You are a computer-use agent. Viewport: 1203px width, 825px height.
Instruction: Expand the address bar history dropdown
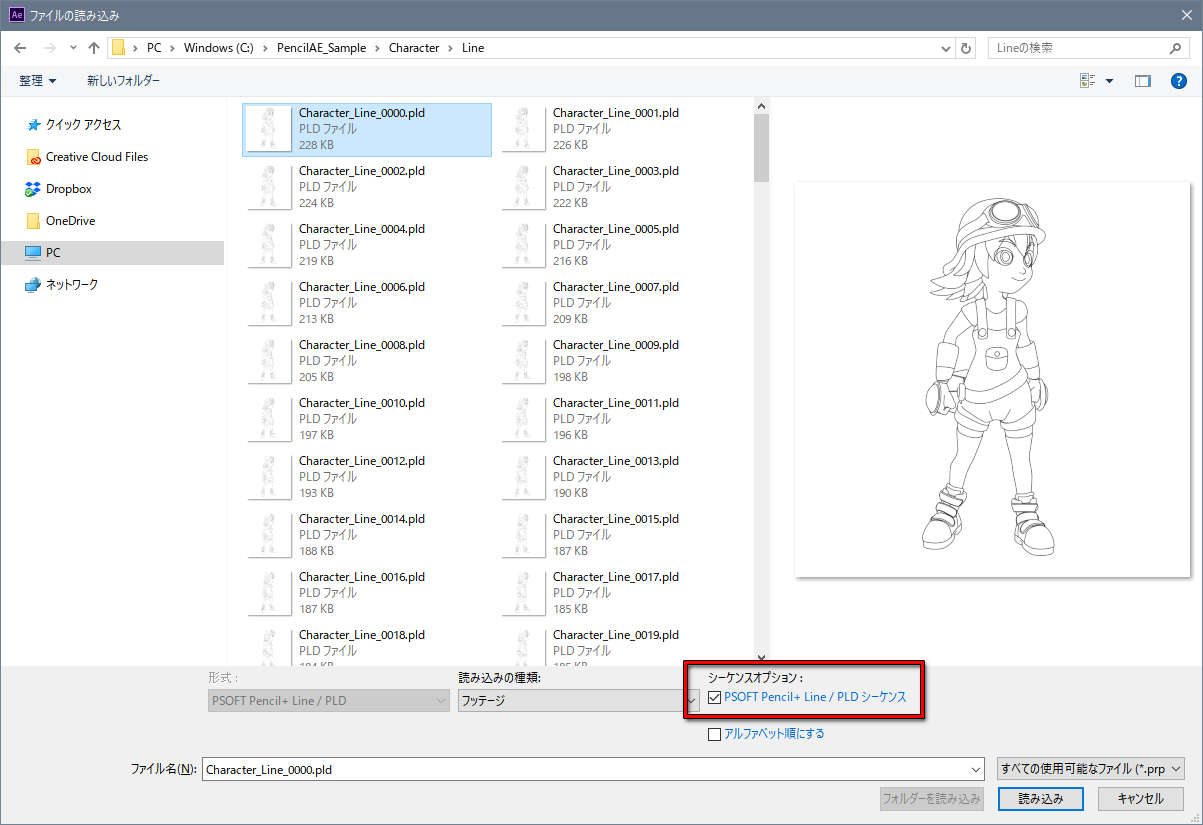(x=946, y=48)
